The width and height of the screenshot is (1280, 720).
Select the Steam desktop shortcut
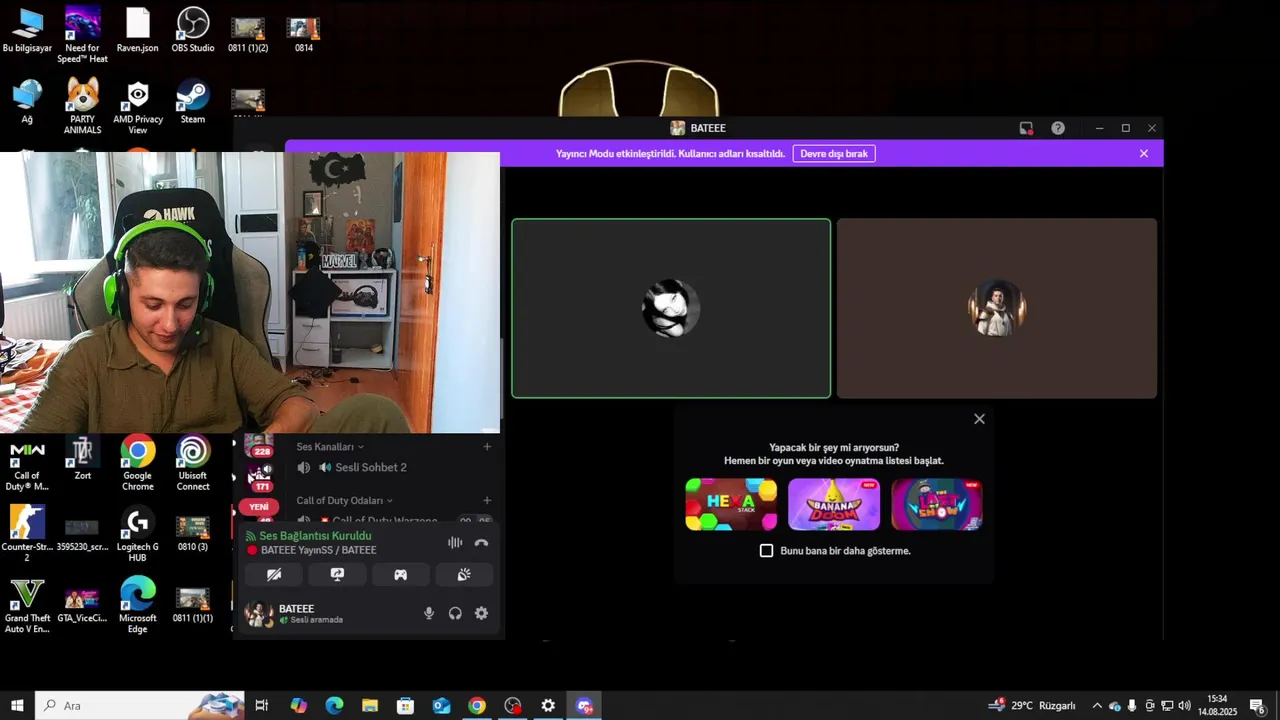click(193, 102)
